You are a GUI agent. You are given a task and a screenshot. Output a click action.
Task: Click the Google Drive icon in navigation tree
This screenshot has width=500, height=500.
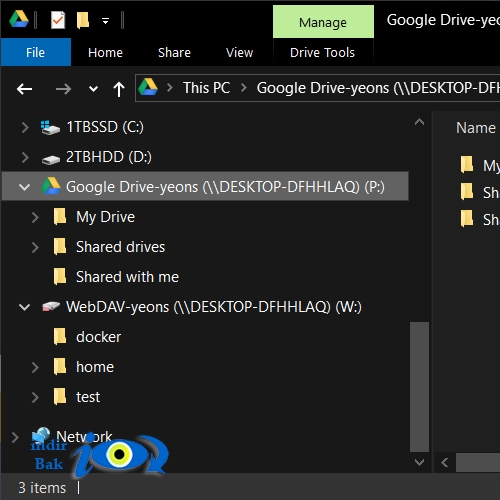(51, 186)
